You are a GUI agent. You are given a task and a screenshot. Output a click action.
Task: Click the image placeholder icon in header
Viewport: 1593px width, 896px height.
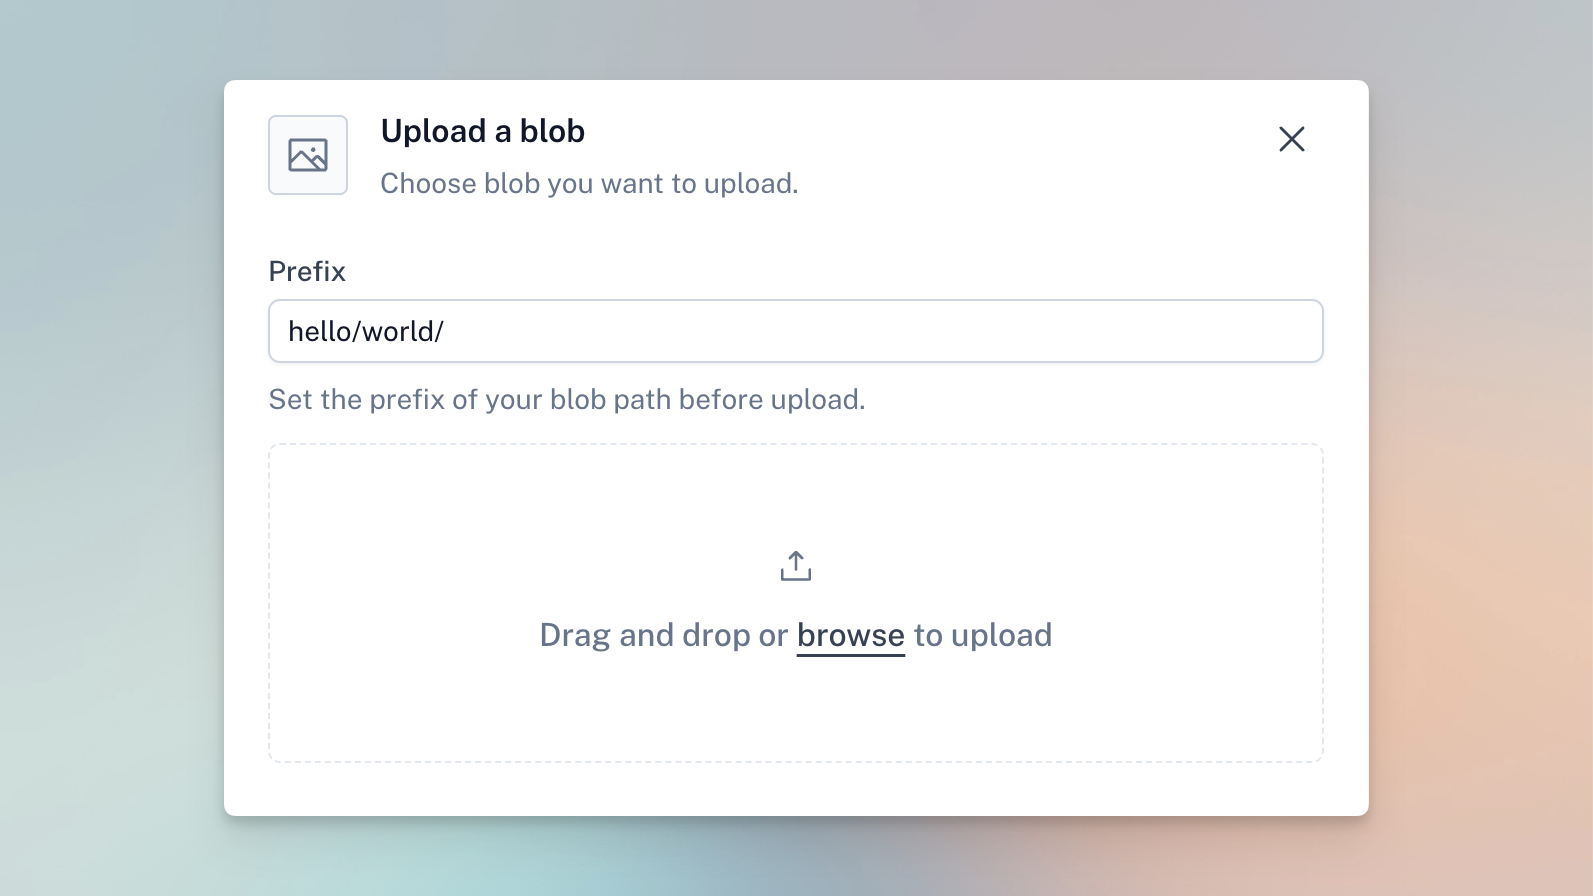pyautogui.click(x=308, y=155)
